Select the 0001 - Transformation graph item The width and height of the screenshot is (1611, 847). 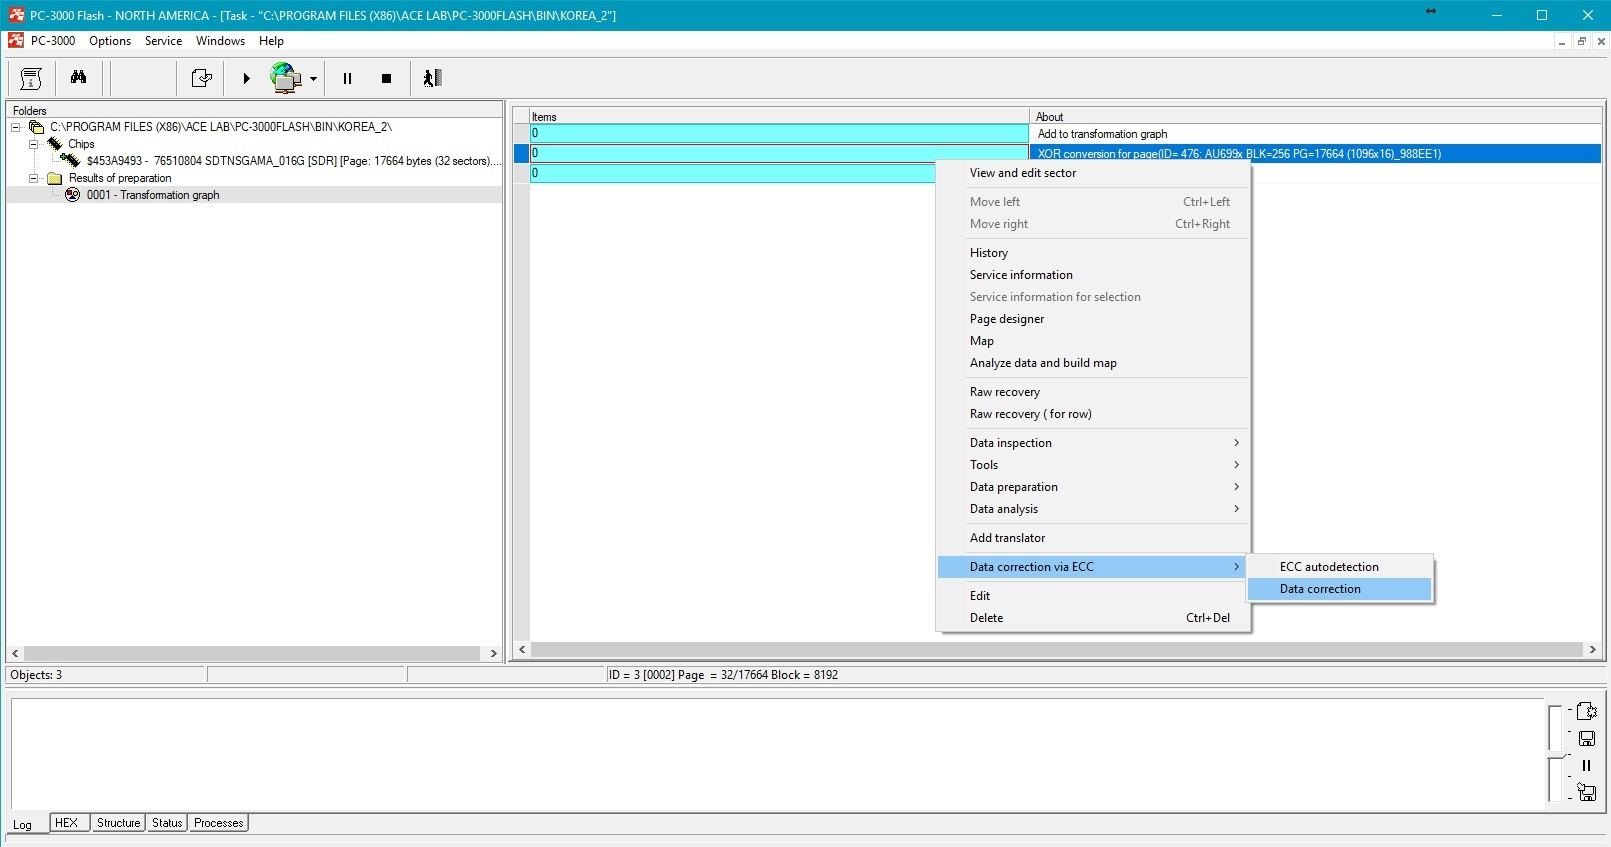coord(153,195)
